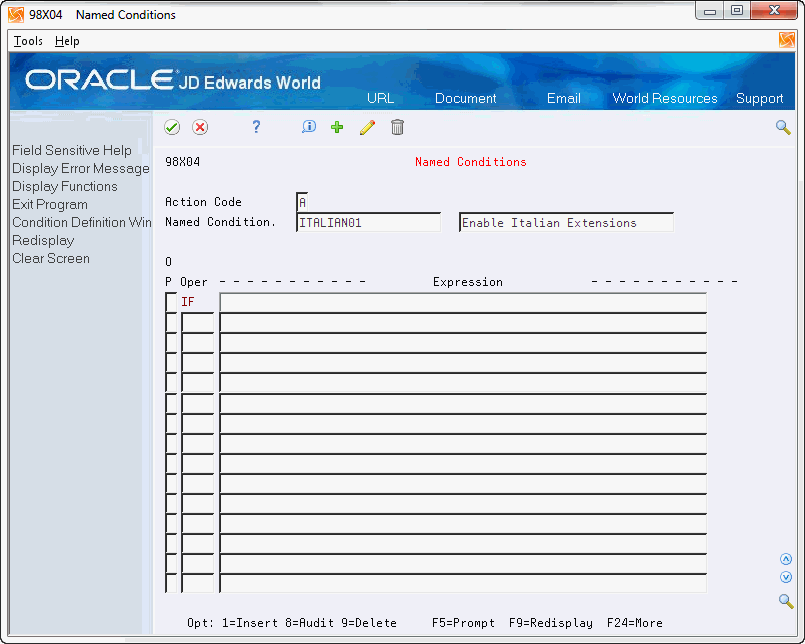This screenshot has height=644, width=805.
Task: Focus the last Expression field in grid
Action: (463, 583)
